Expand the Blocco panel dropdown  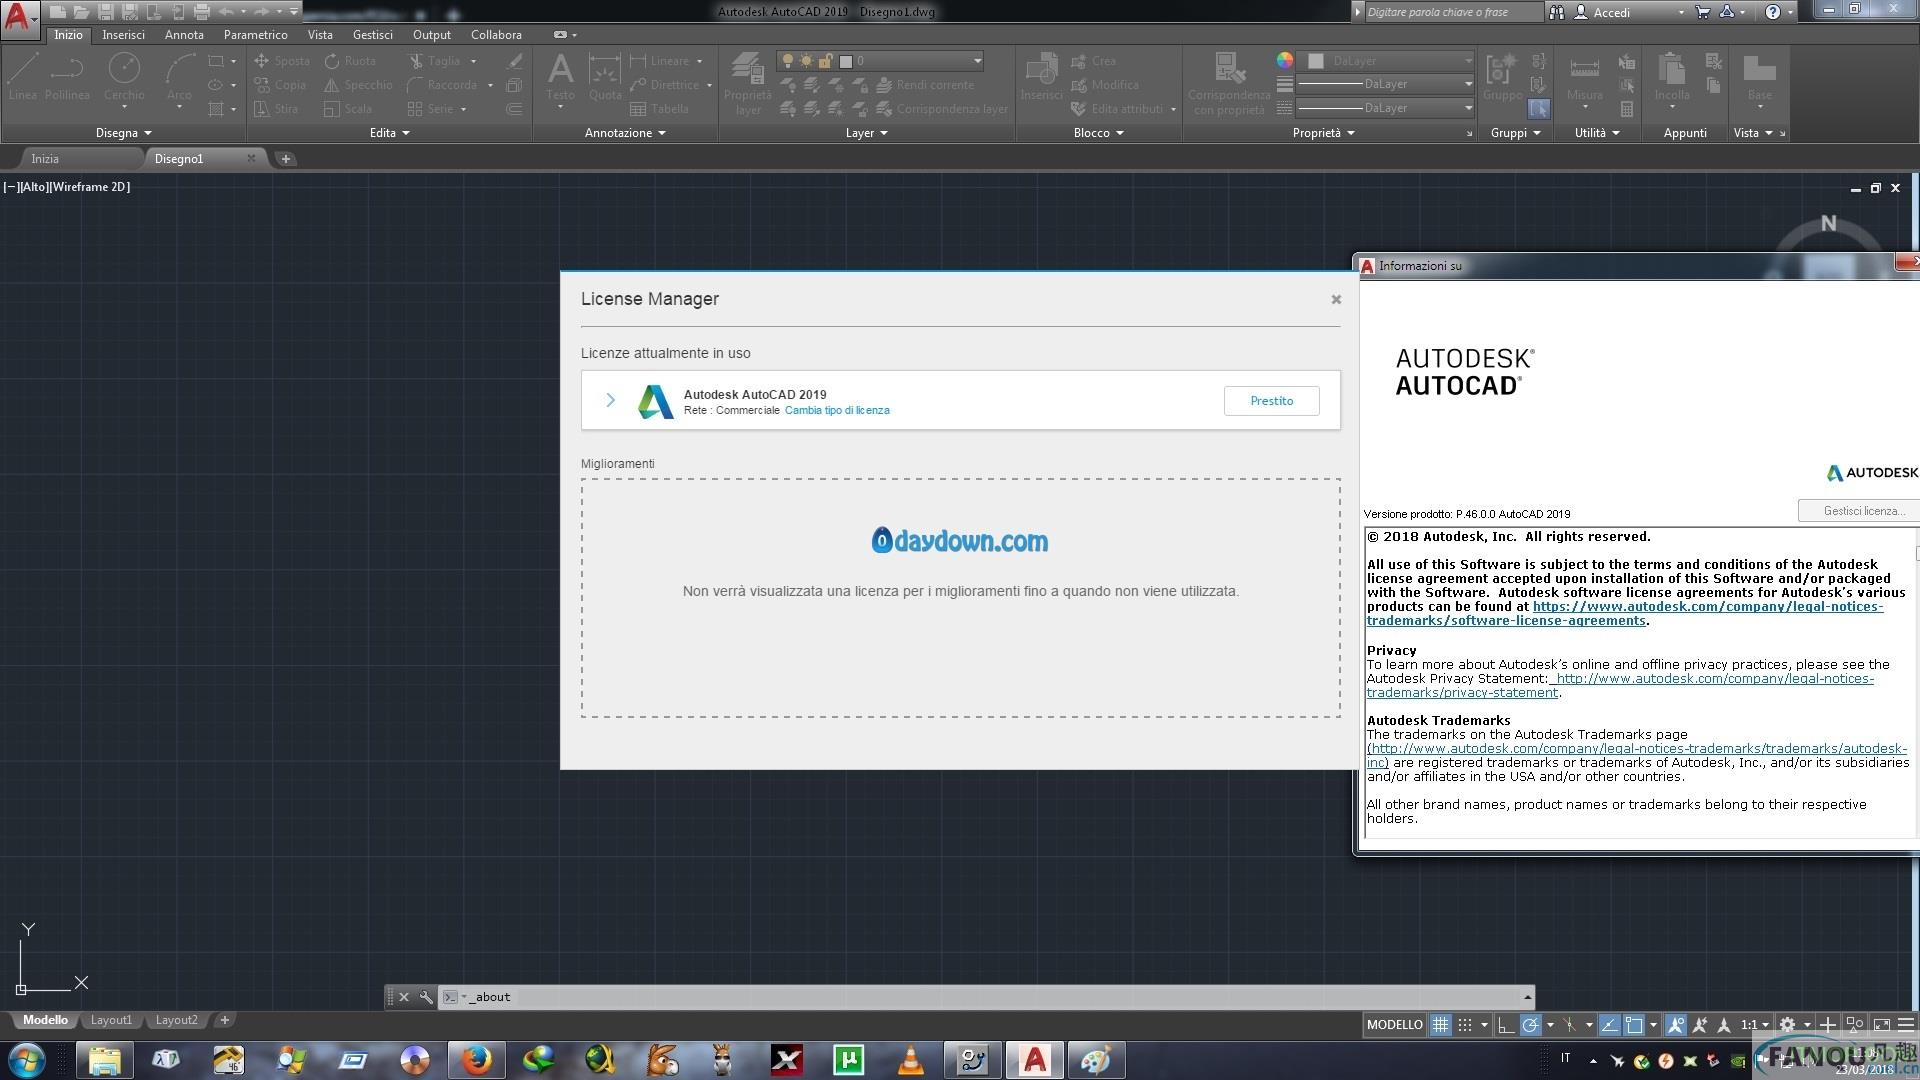click(1098, 133)
